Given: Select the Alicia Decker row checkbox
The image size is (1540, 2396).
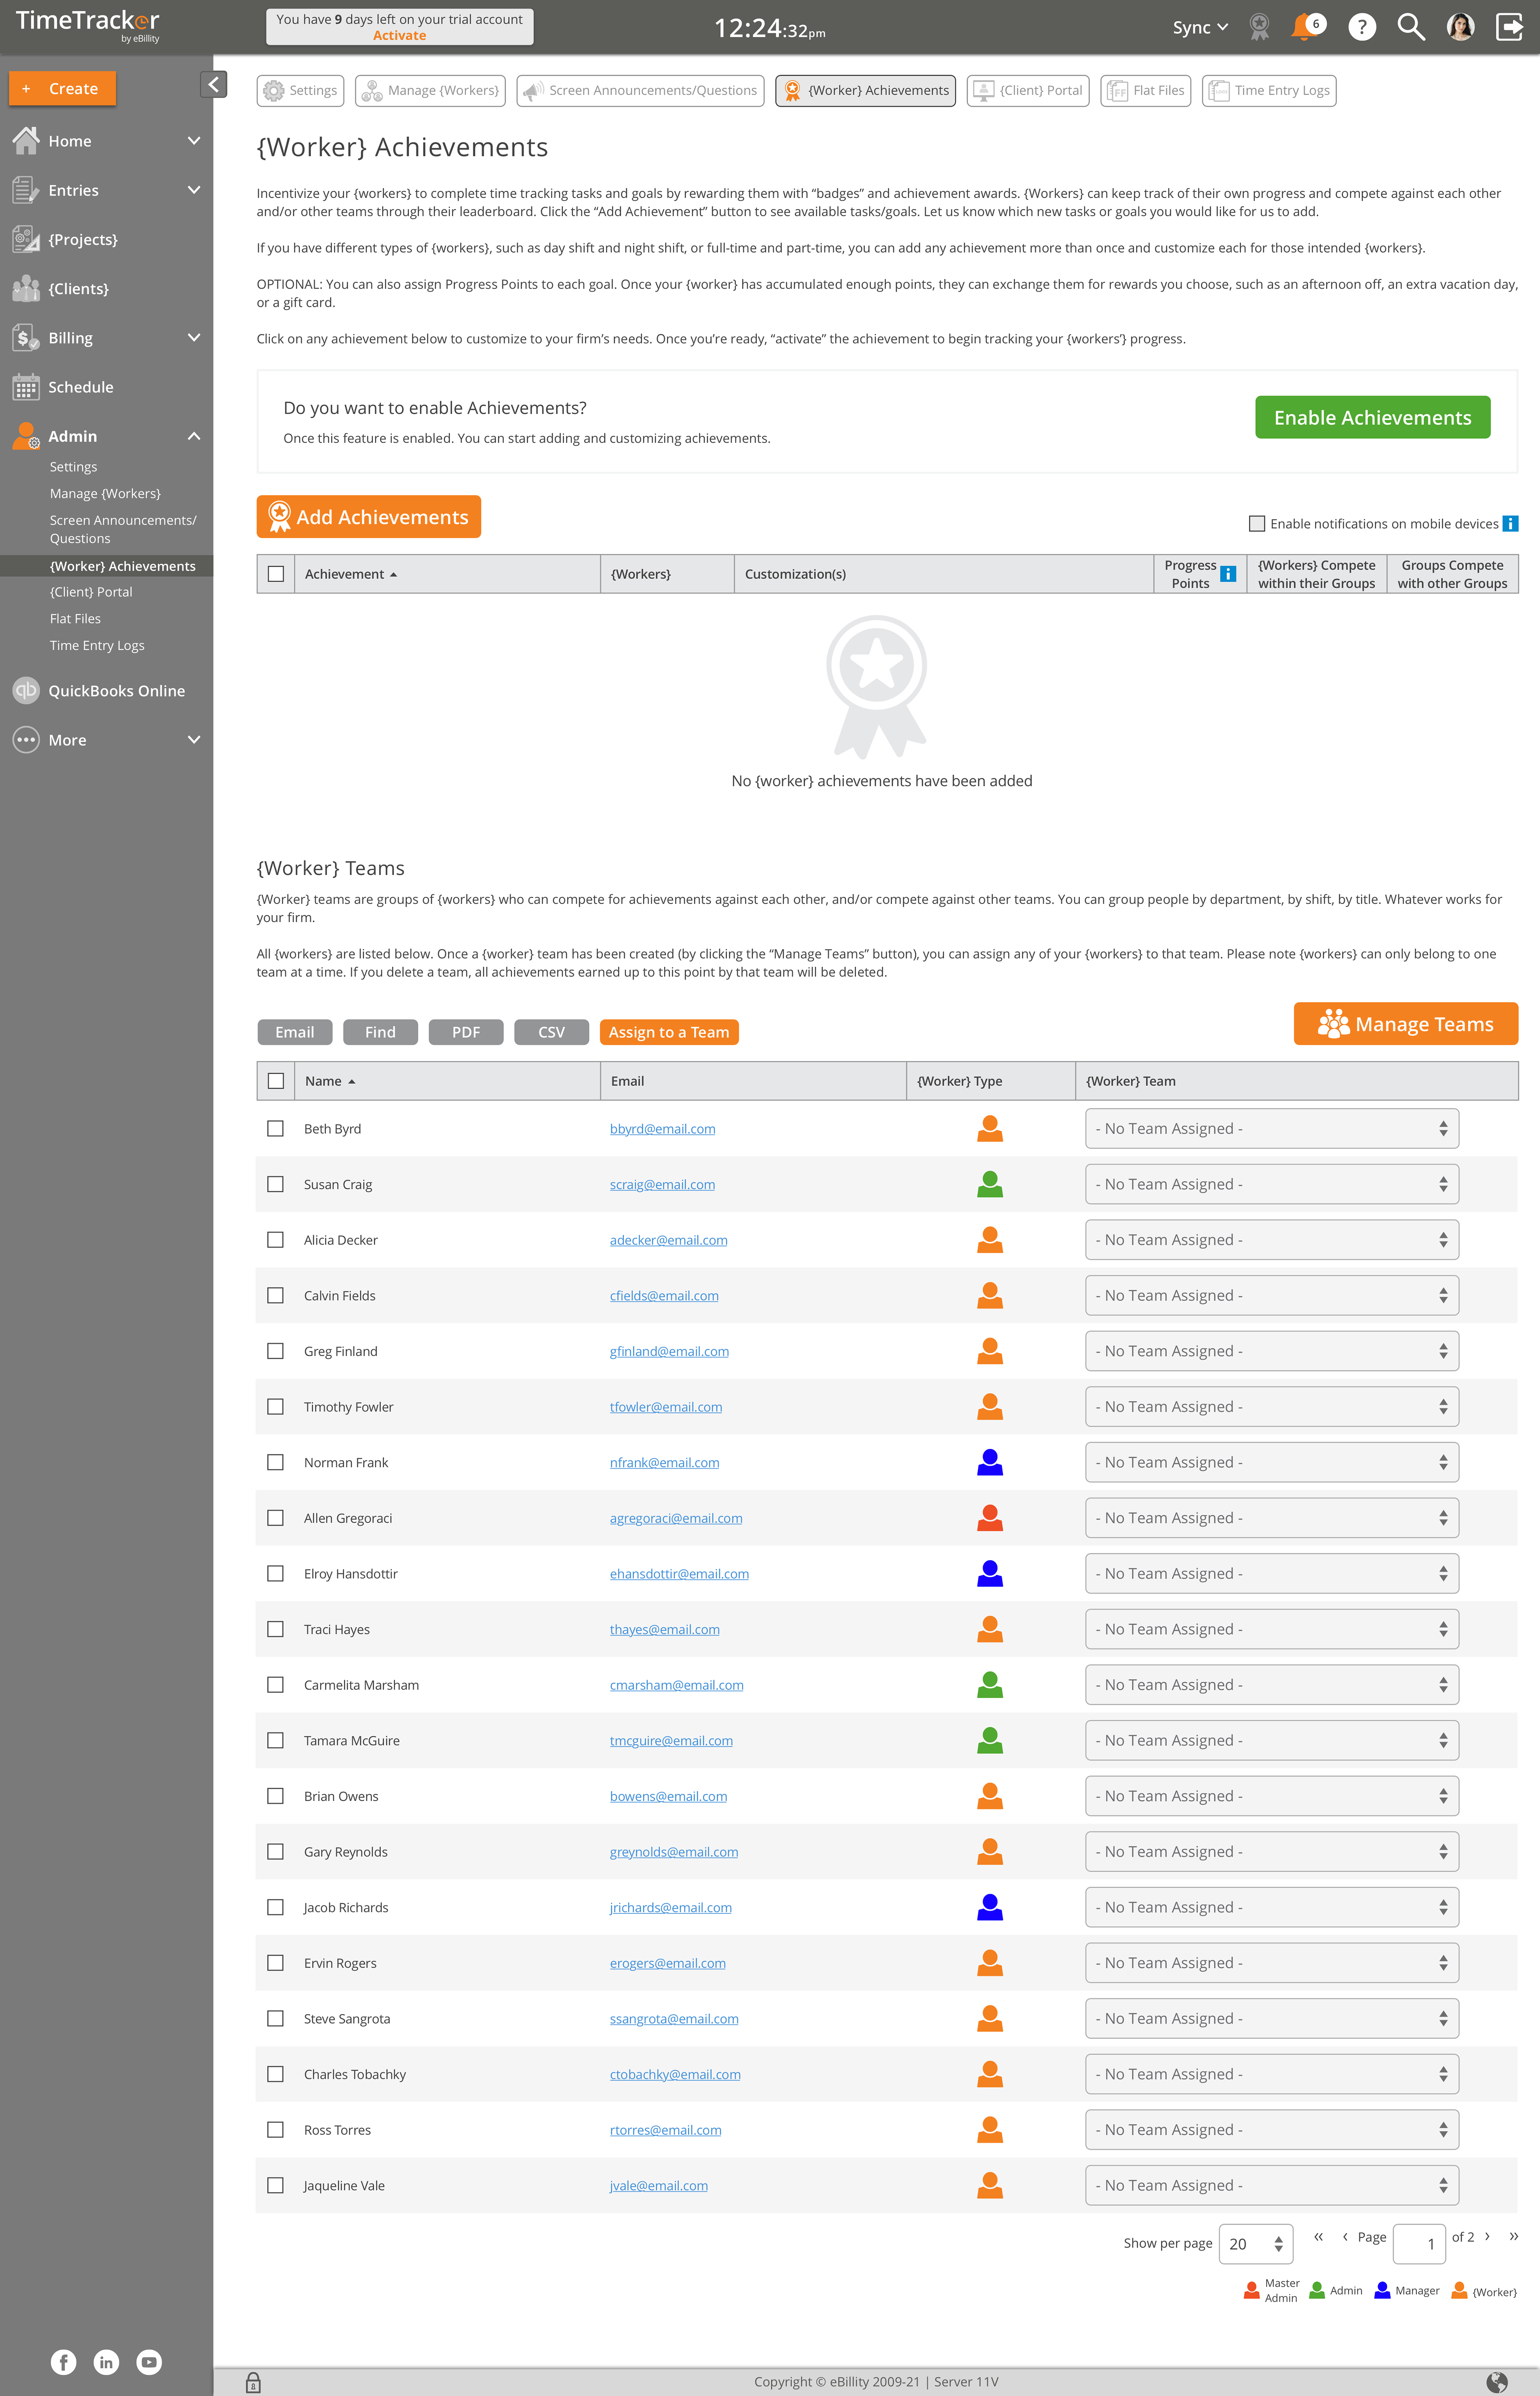Looking at the screenshot, I should 276,1240.
